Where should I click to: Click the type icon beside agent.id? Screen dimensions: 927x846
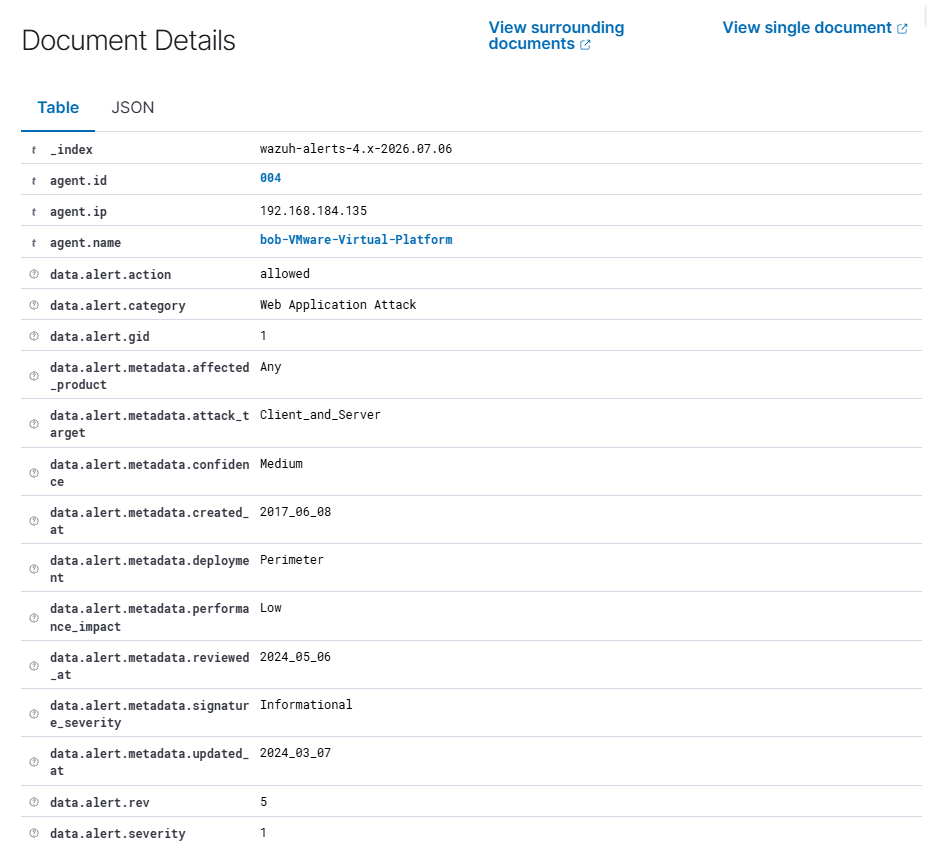[x=34, y=181]
